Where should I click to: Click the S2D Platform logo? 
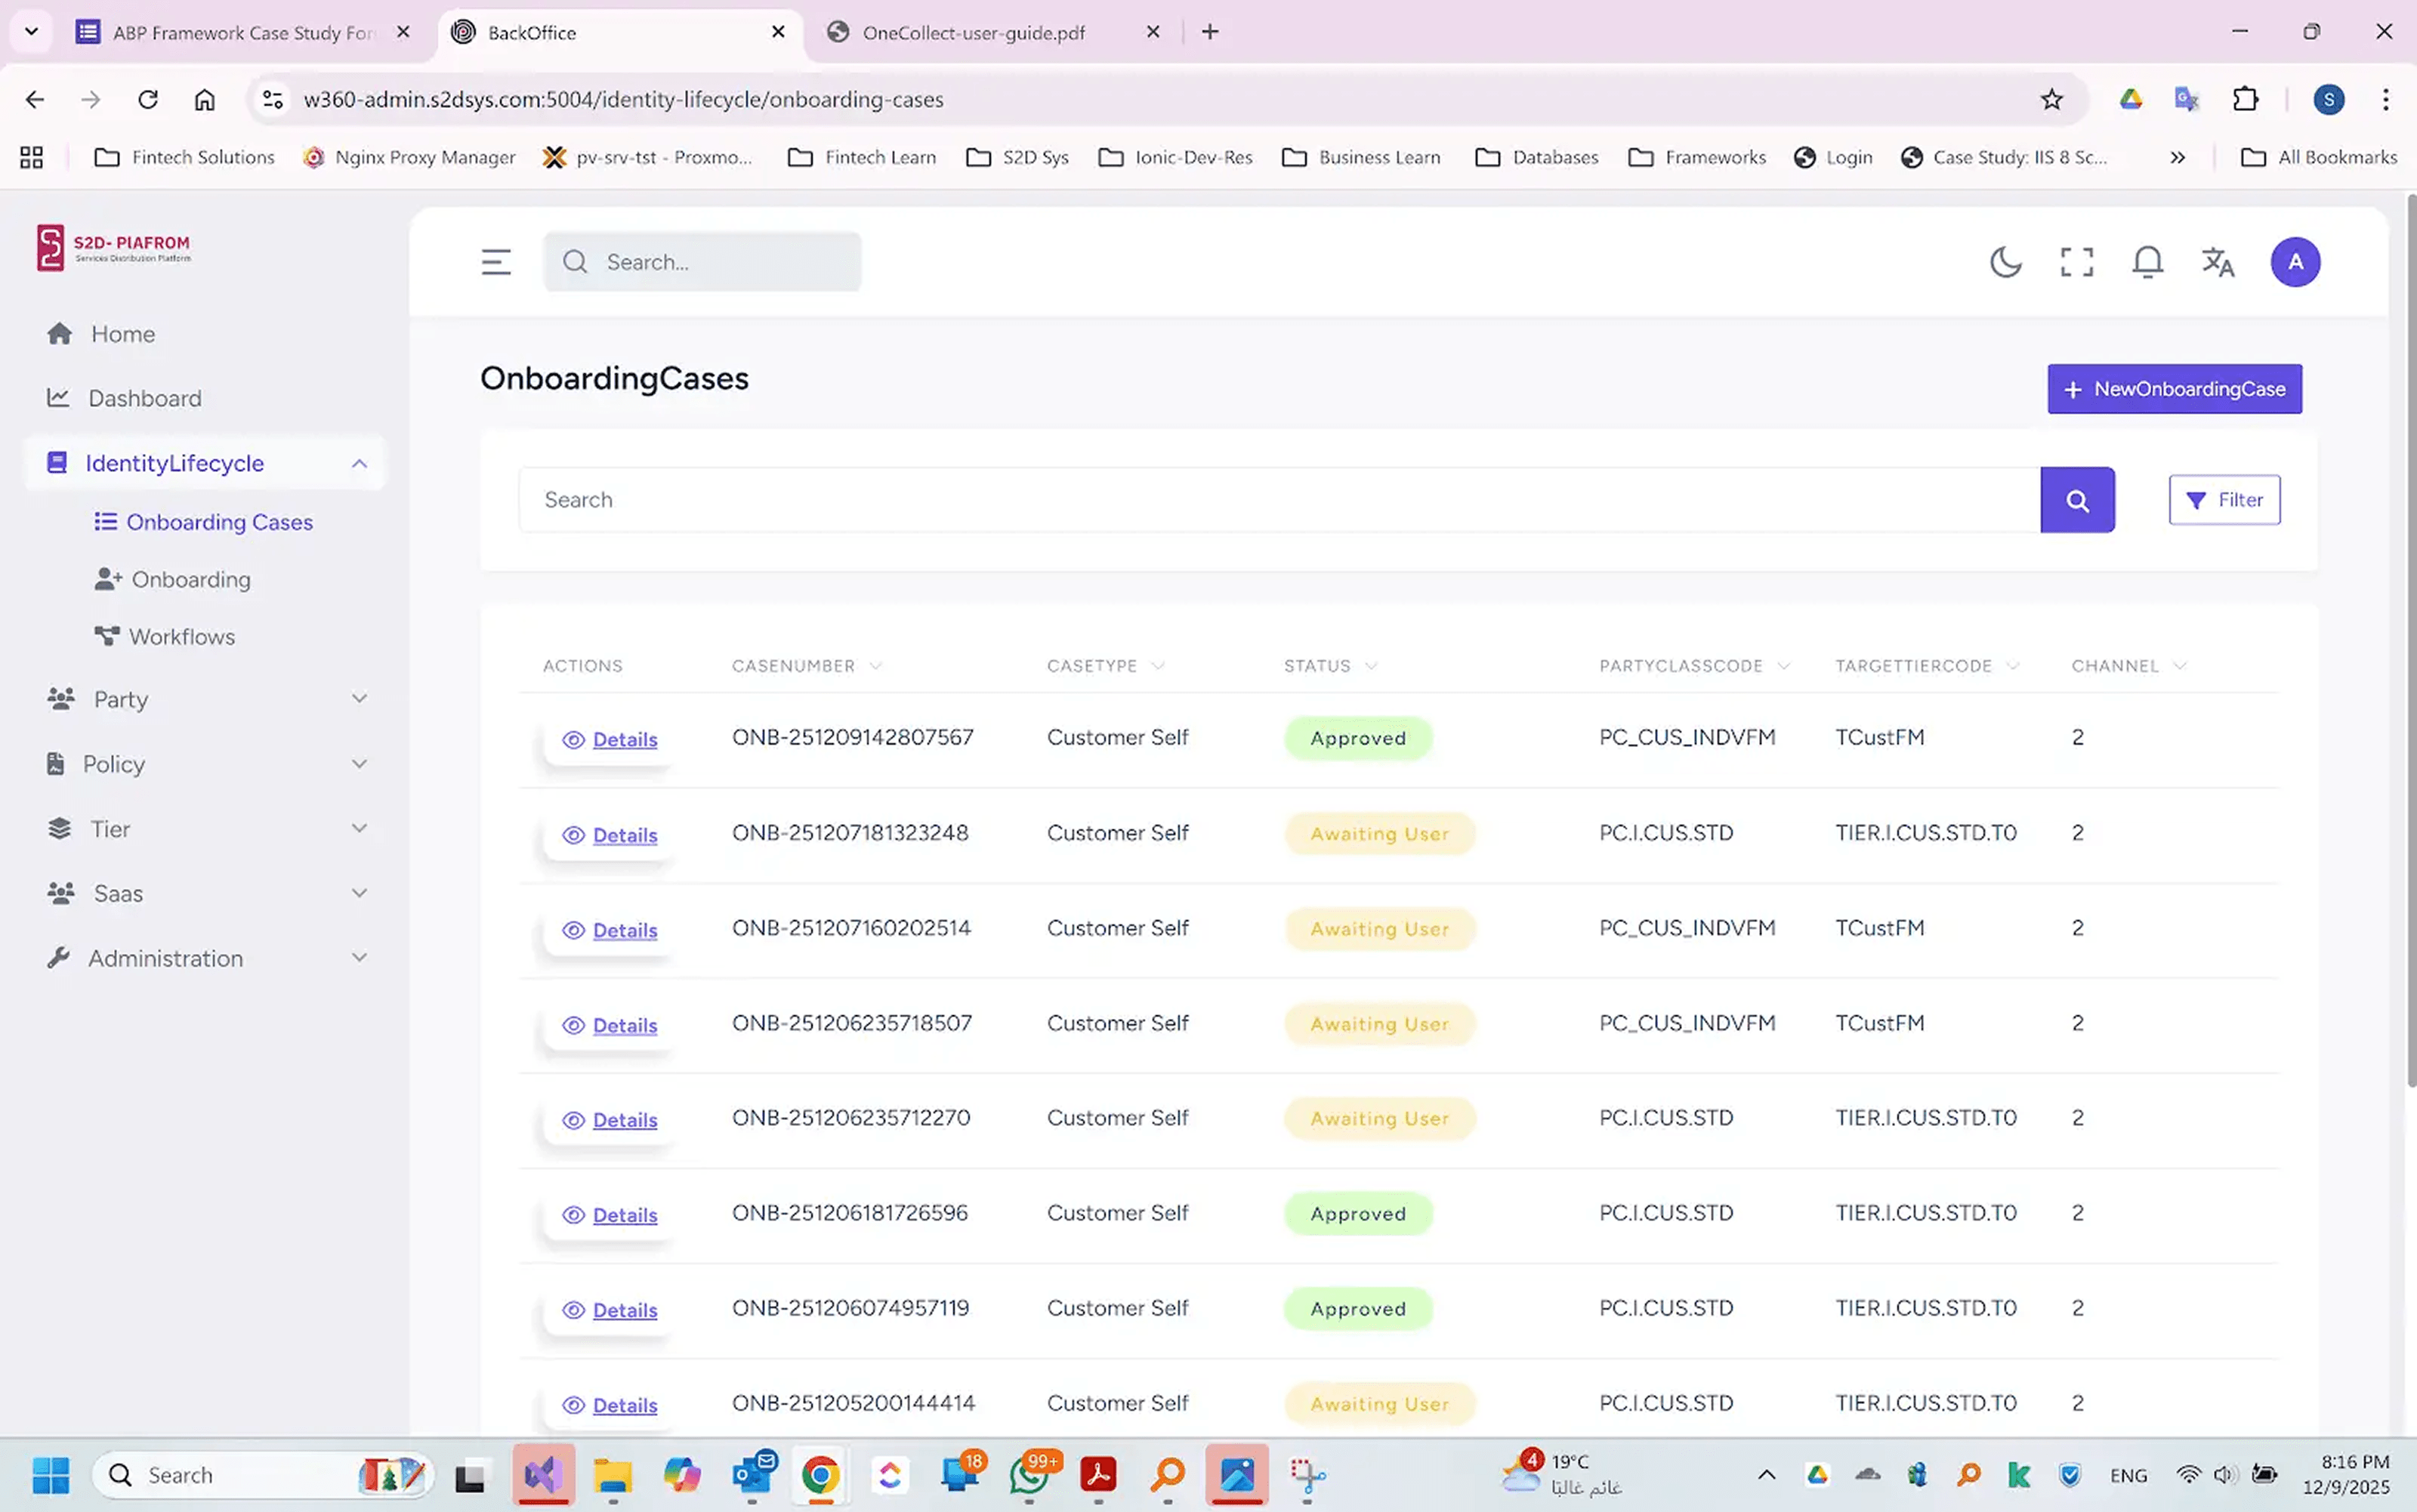(113, 247)
